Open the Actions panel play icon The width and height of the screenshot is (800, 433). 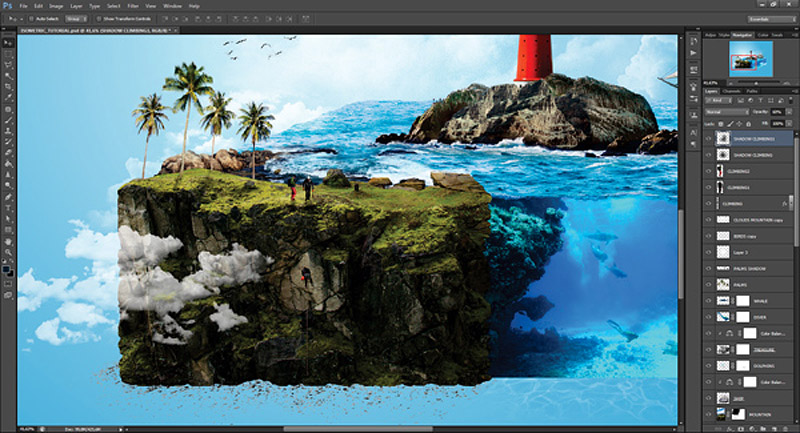coord(693,53)
